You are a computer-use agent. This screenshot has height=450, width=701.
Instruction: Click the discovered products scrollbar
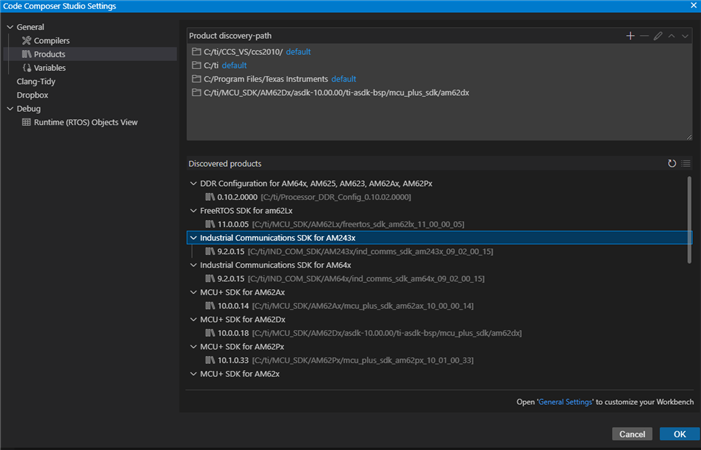pyautogui.click(x=689, y=220)
